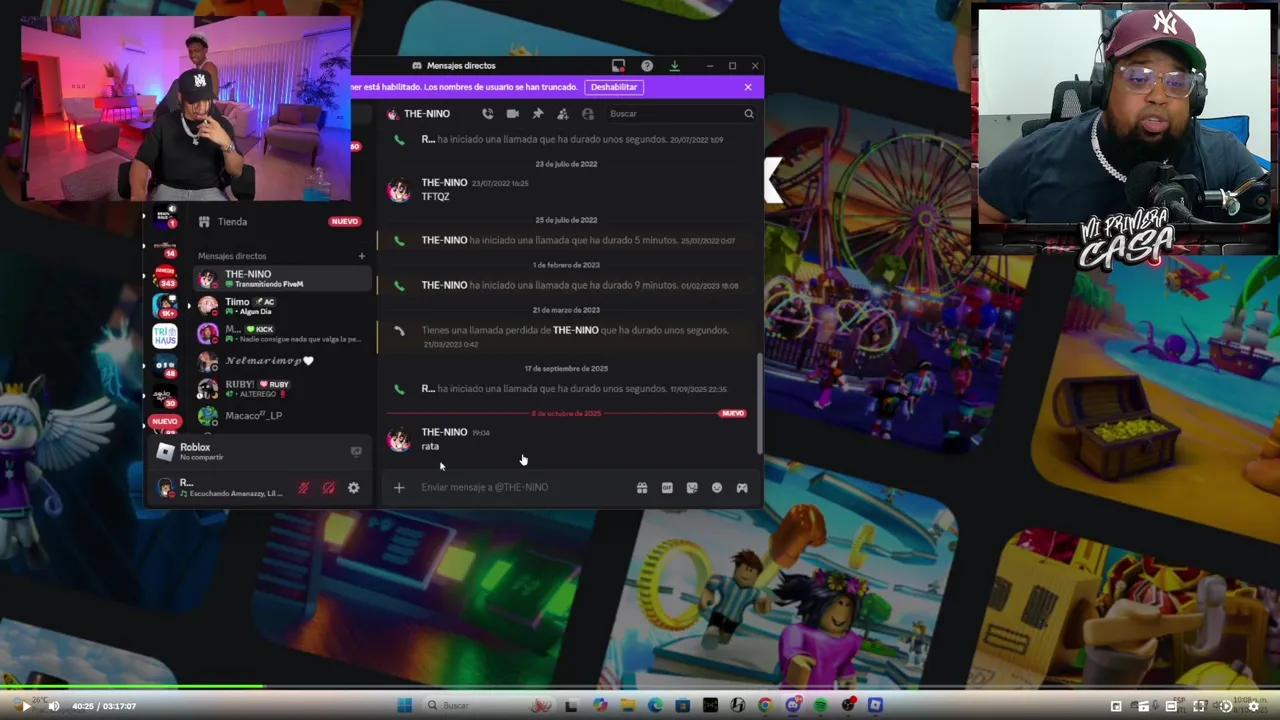Image resolution: width=1280 pixels, height=720 pixels.
Task: Open RUBY! direct message conversation
Action: pyautogui.click(x=282, y=389)
